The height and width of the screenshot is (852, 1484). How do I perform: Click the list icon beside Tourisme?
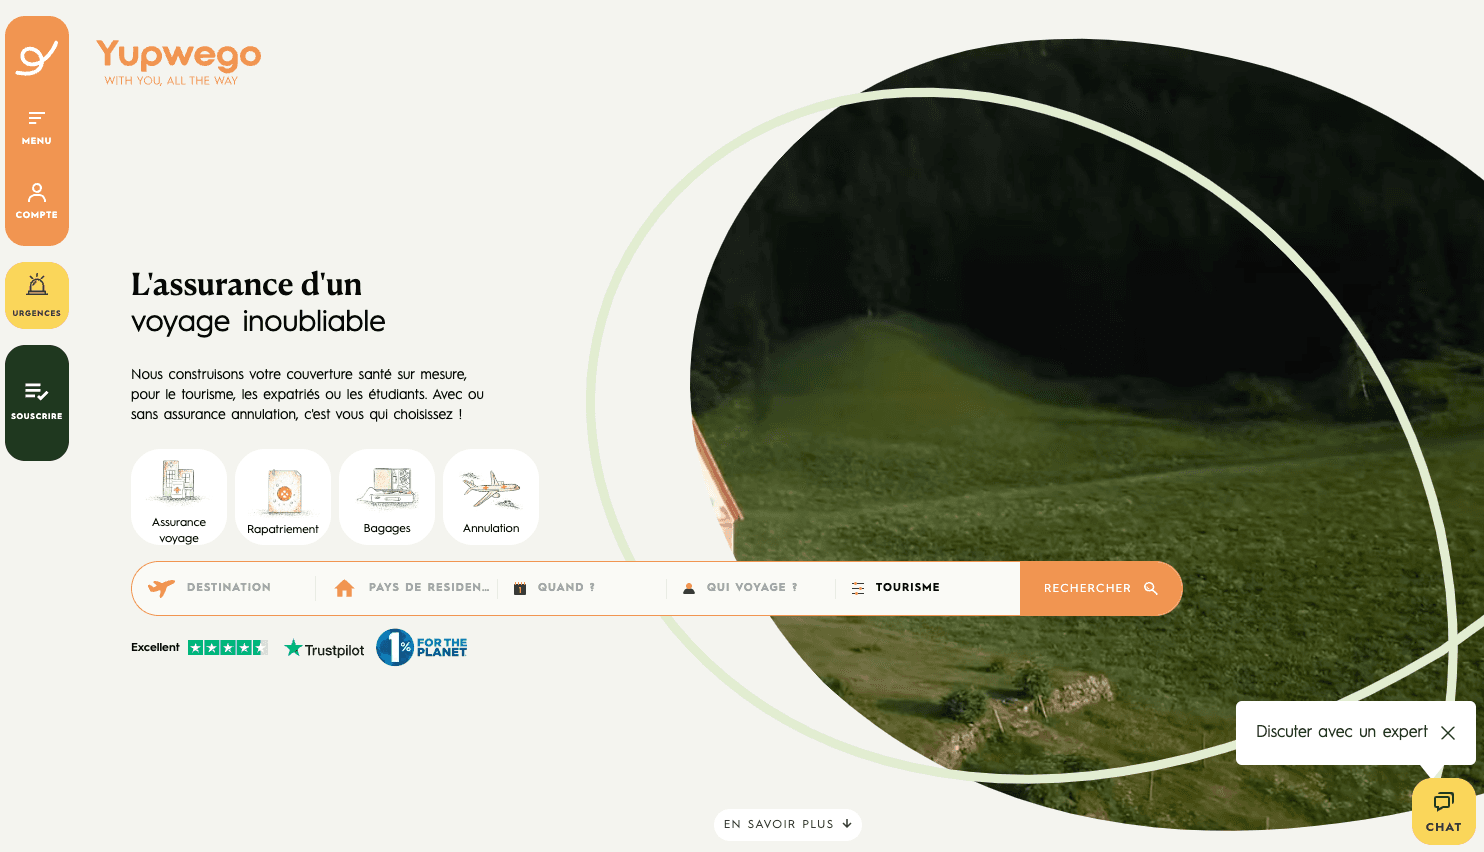858,588
